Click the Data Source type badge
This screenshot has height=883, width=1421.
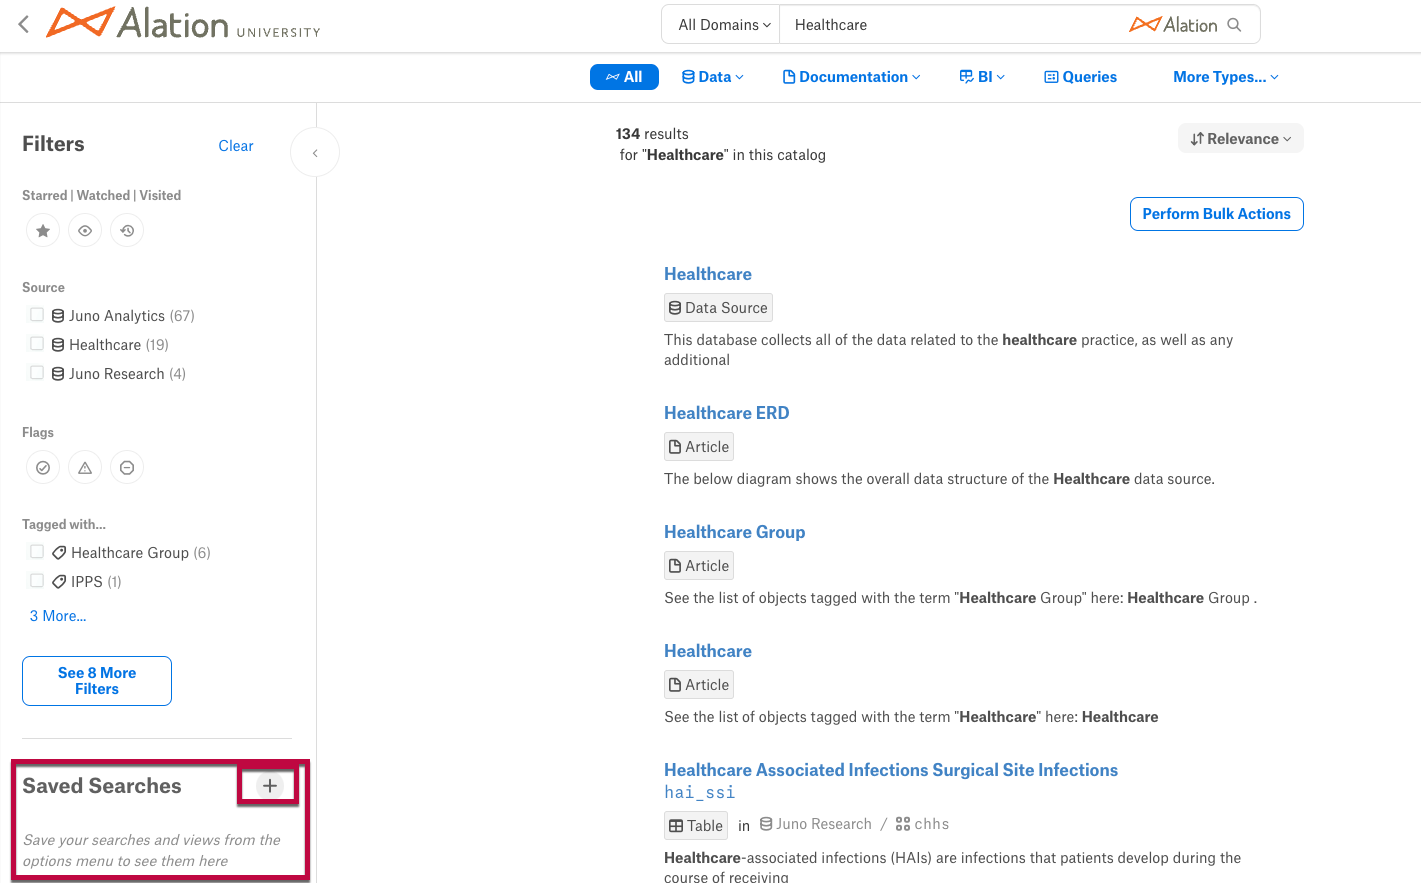coord(719,308)
